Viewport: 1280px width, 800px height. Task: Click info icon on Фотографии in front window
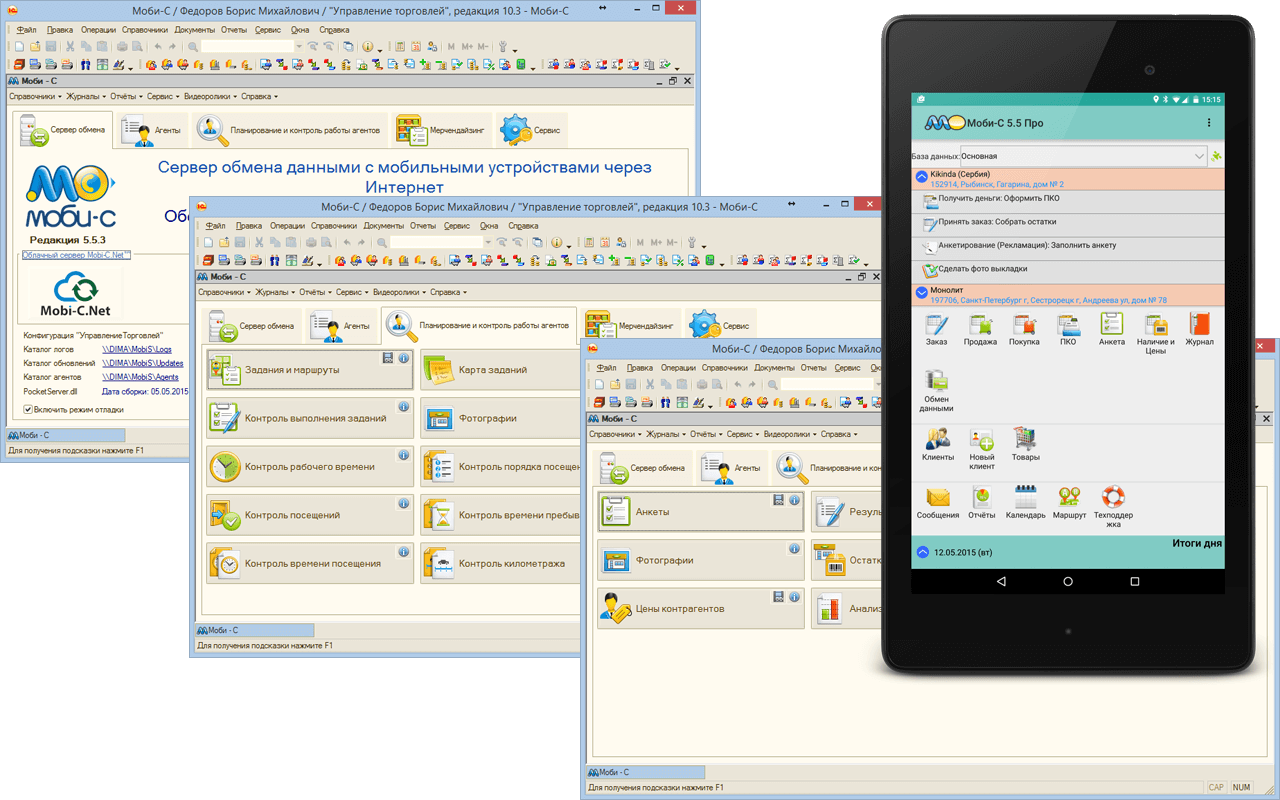[794, 549]
